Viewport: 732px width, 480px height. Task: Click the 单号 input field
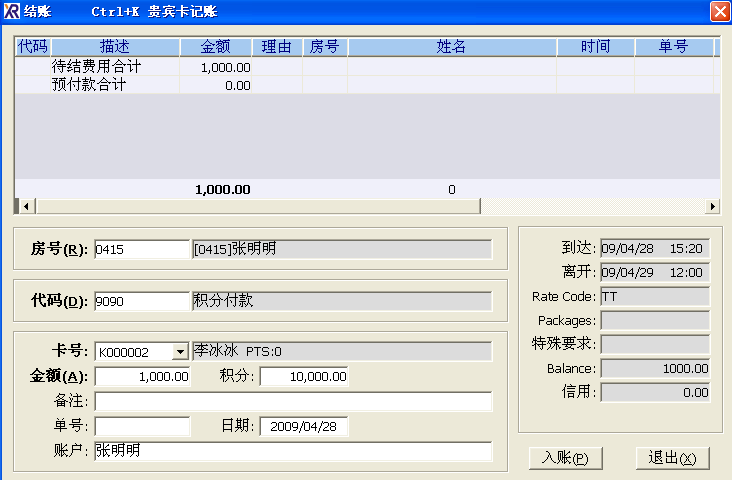[142, 426]
